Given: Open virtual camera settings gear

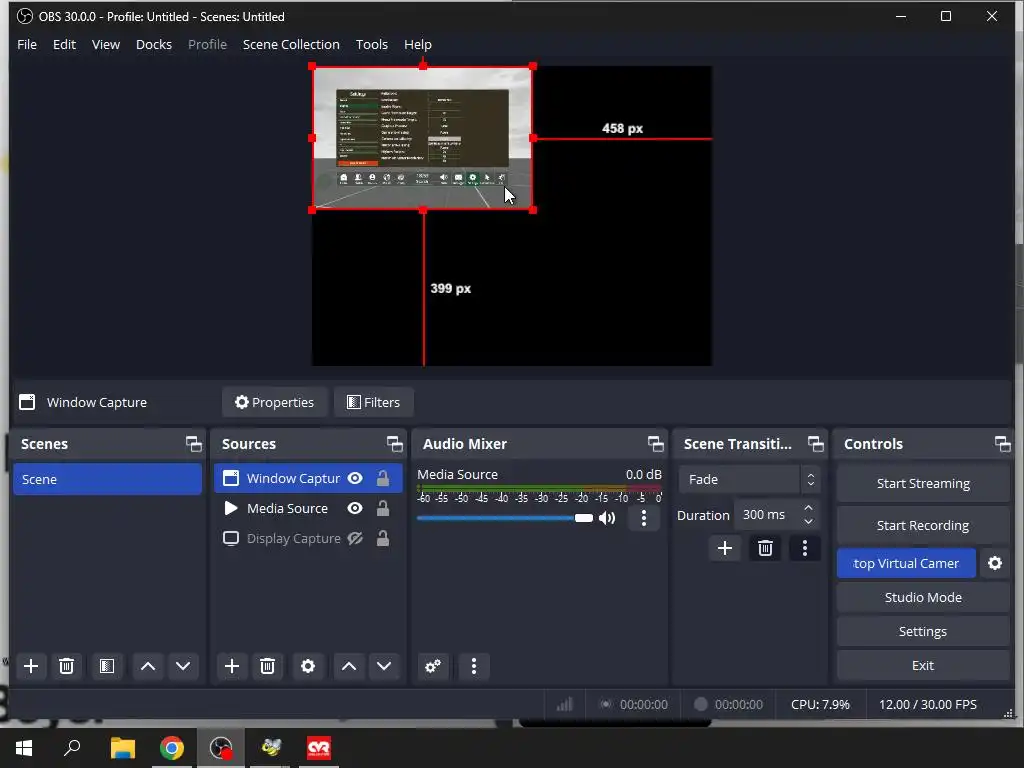Looking at the screenshot, I should click(995, 563).
